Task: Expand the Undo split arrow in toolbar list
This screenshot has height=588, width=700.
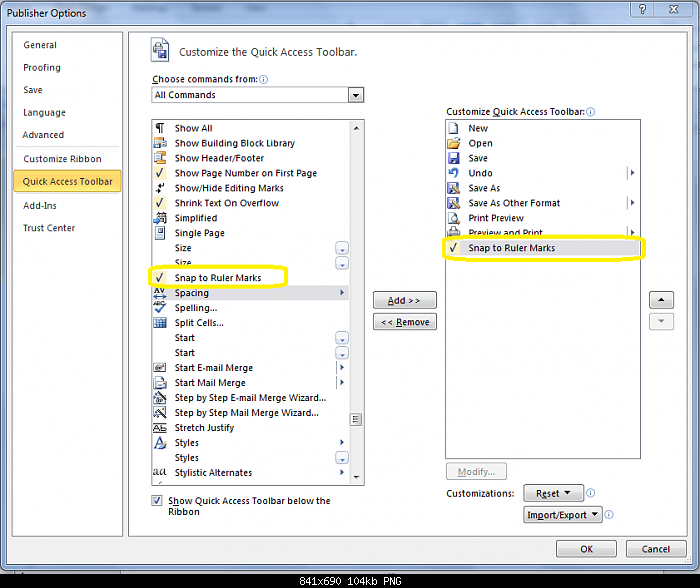Action: point(632,173)
